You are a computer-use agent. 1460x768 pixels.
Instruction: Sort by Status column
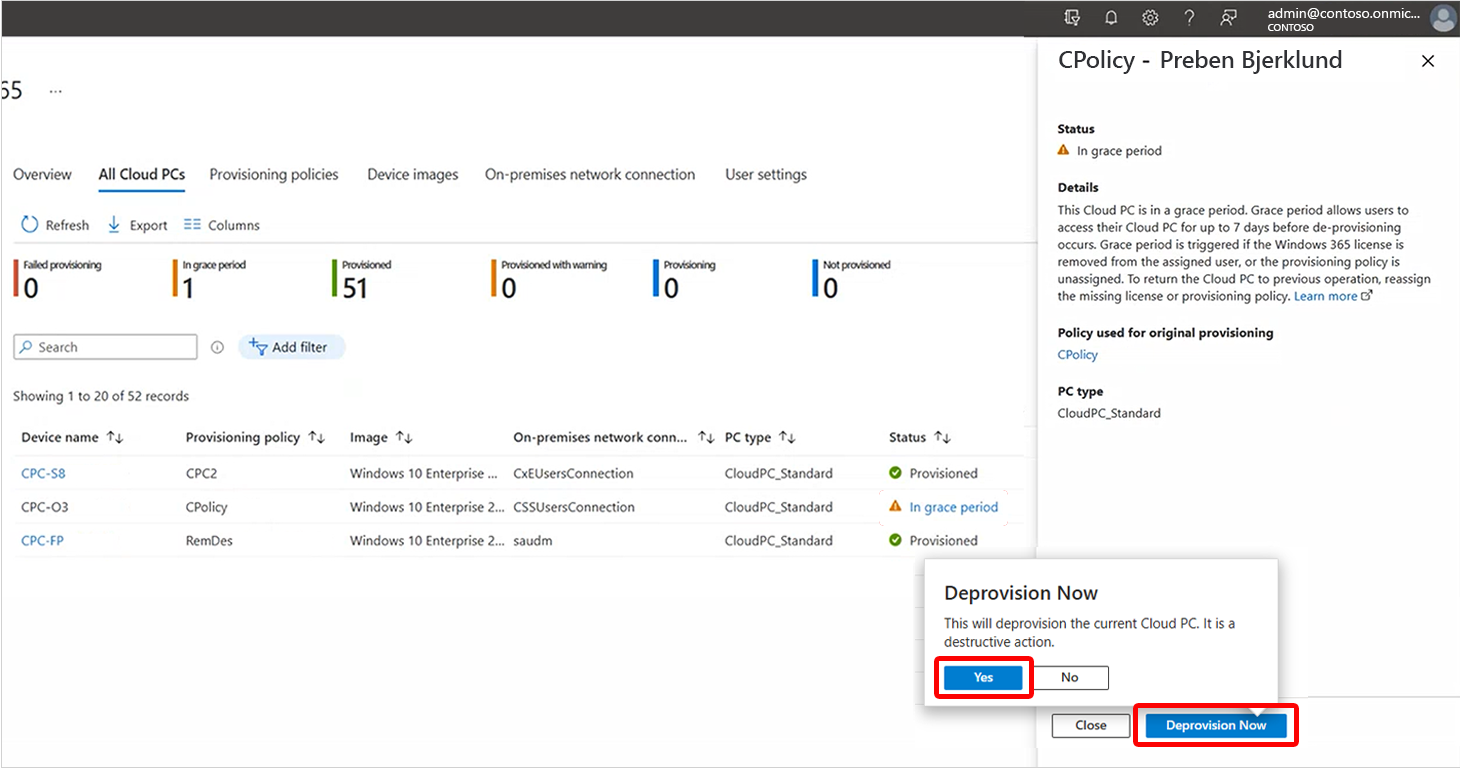pyautogui.click(x=941, y=437)
